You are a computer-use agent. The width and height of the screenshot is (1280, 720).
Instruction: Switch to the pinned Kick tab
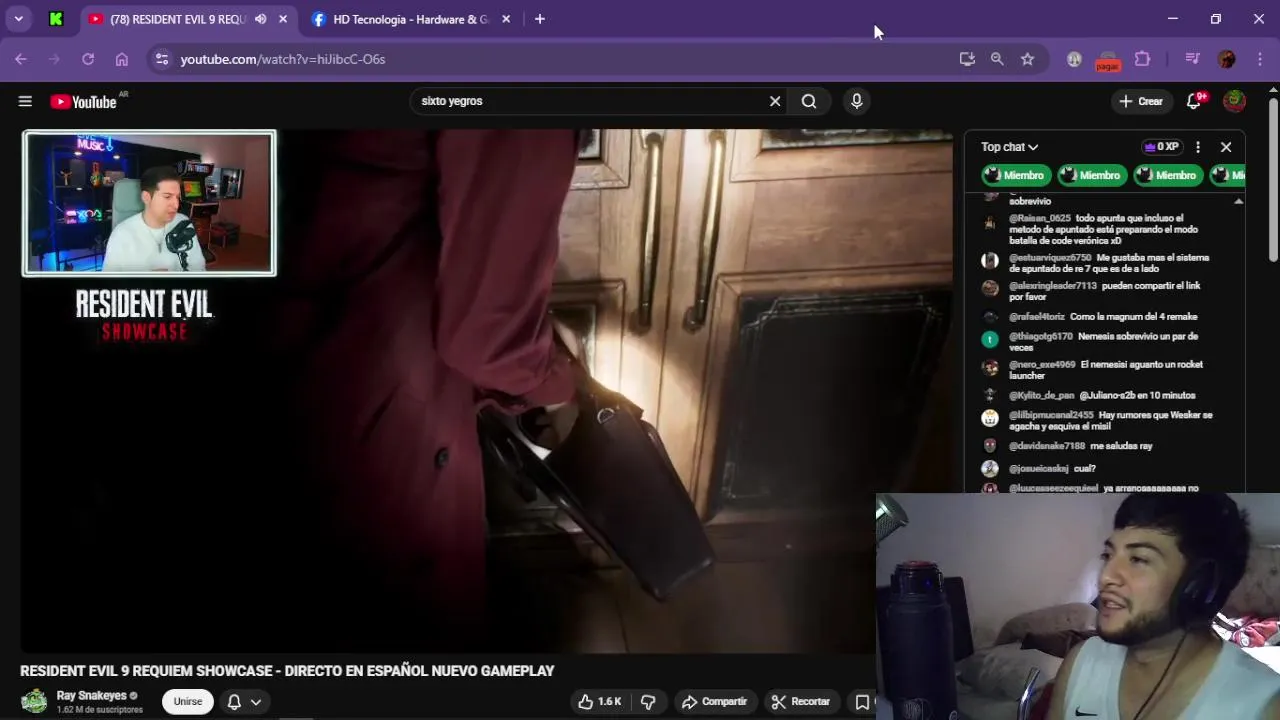click(x=56, y=19)
